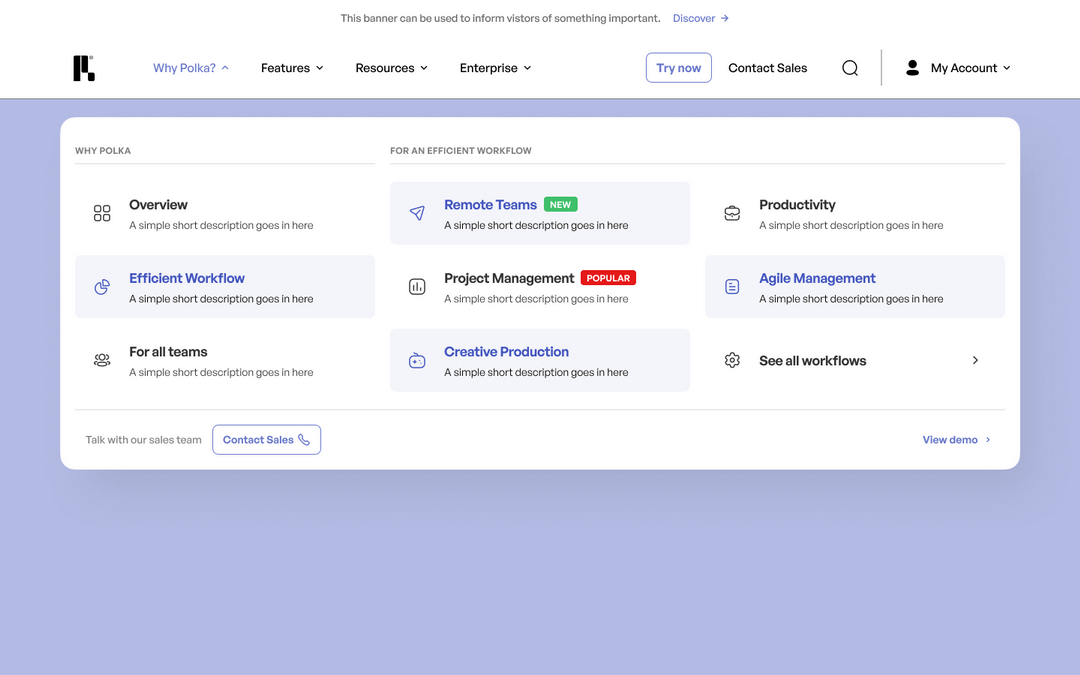This screenshot has width=1080, height=675.
Task: Click the Efficient Workflow pie chart icon
Action: (x=101, y=287)
